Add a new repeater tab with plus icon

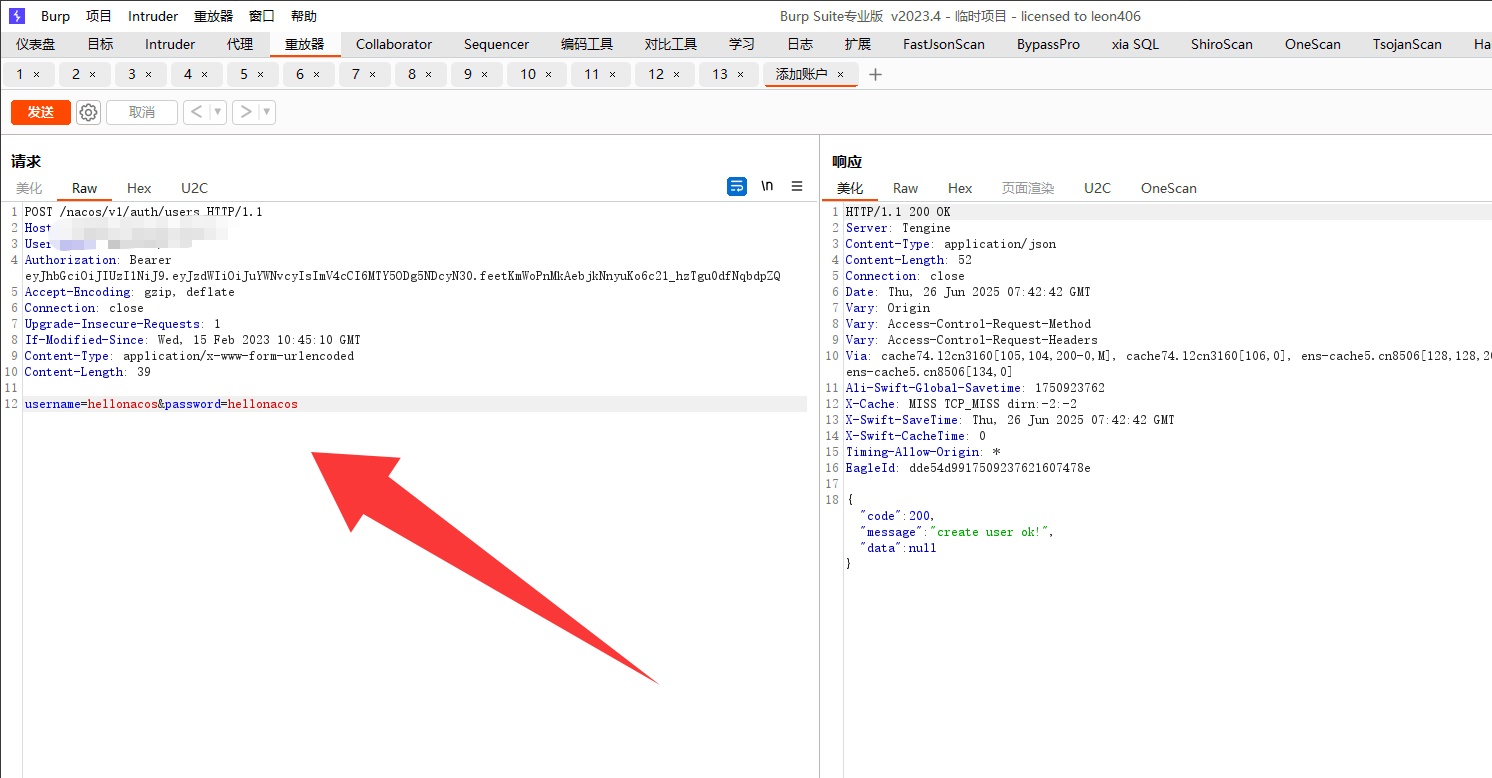[x=876, y=74]
